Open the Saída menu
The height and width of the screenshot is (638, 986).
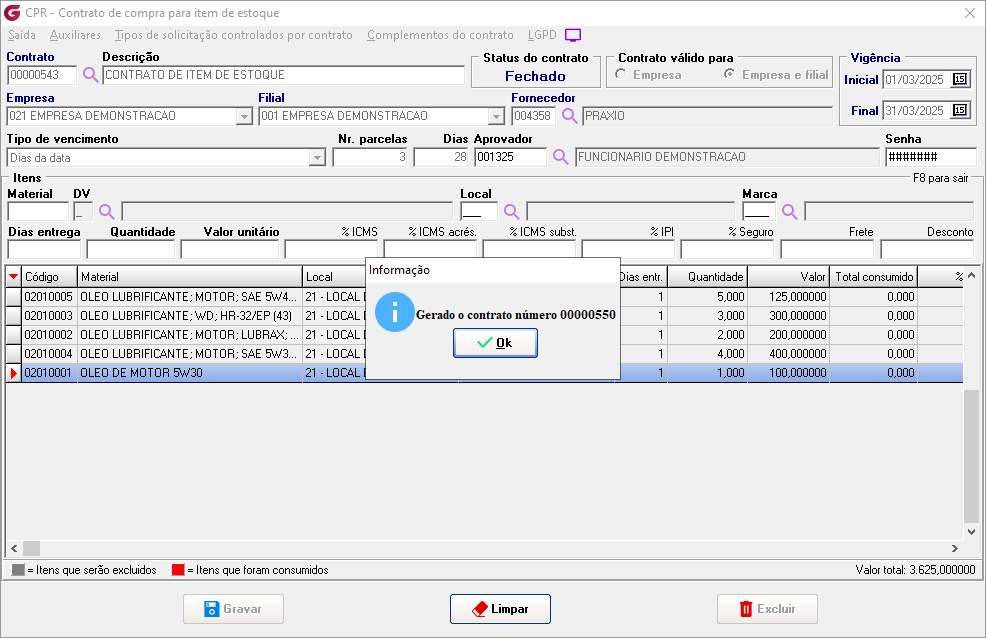[21, 35]
